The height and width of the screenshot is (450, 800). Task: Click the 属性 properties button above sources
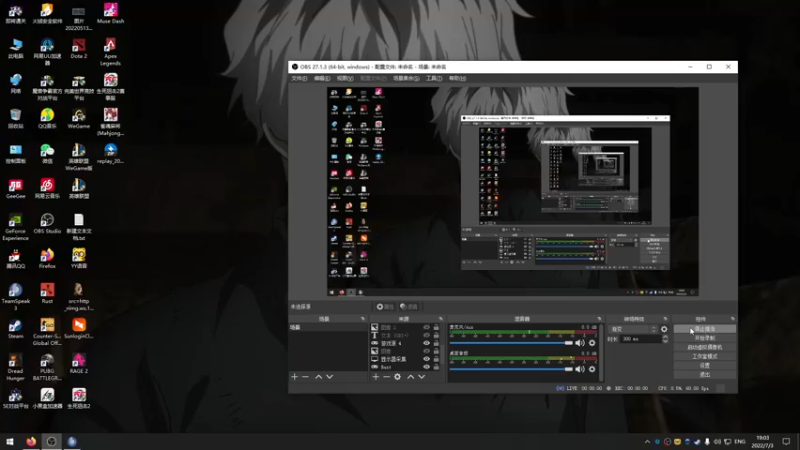click(385, 307)
